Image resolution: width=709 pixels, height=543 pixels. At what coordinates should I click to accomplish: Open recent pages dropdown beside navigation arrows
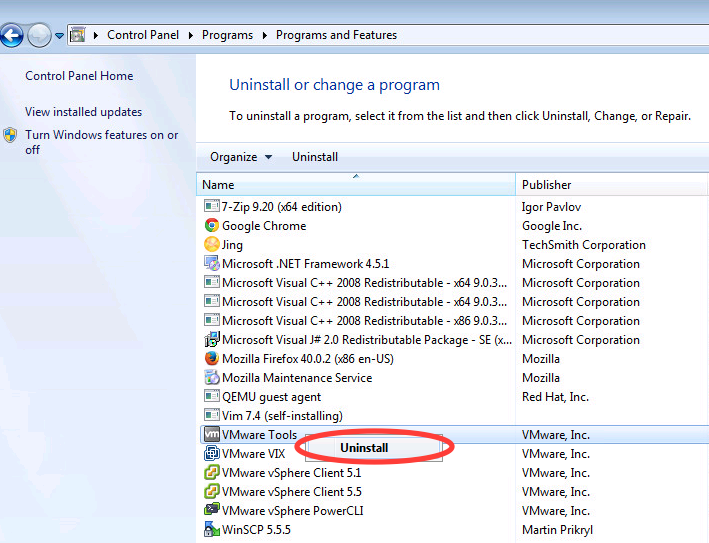coord(59,36)
